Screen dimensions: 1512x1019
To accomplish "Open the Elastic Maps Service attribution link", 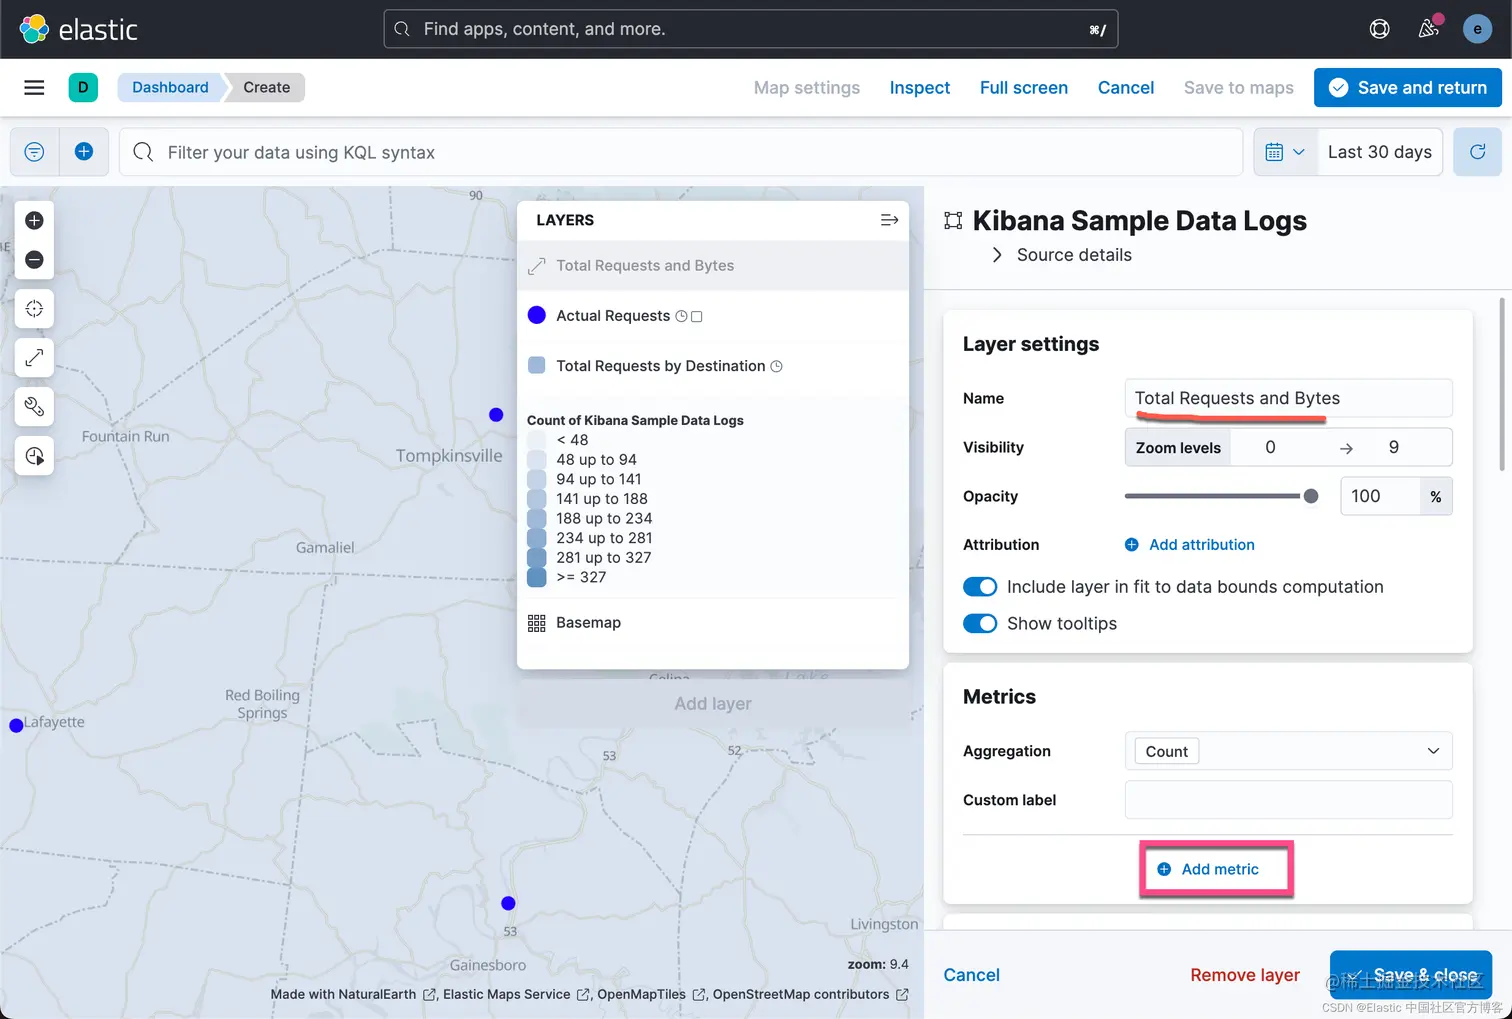I will pyautogui.click(x=514, y=995).
